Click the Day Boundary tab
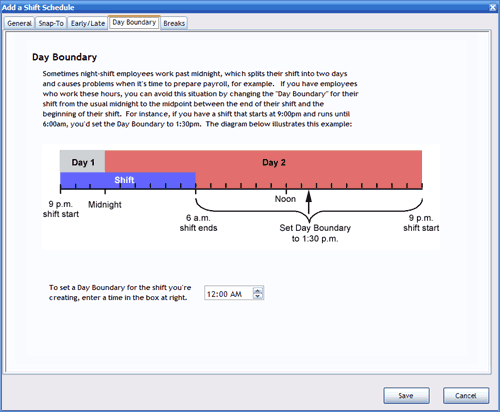This screenshot has height=412, width=500. pos(134,22)
